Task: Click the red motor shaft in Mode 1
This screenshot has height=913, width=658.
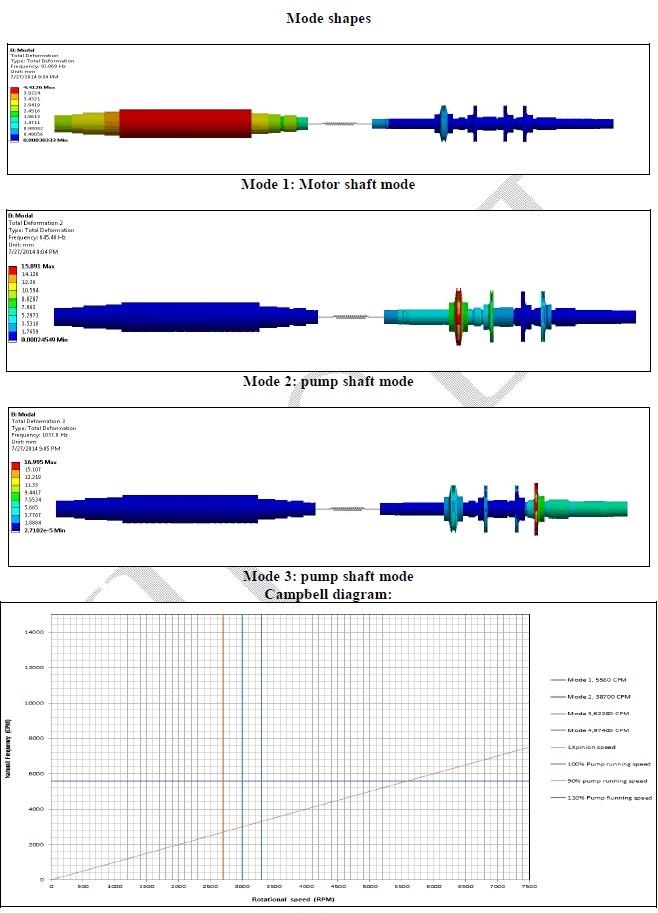Action: pyautogui.click(x=183, y=123)
